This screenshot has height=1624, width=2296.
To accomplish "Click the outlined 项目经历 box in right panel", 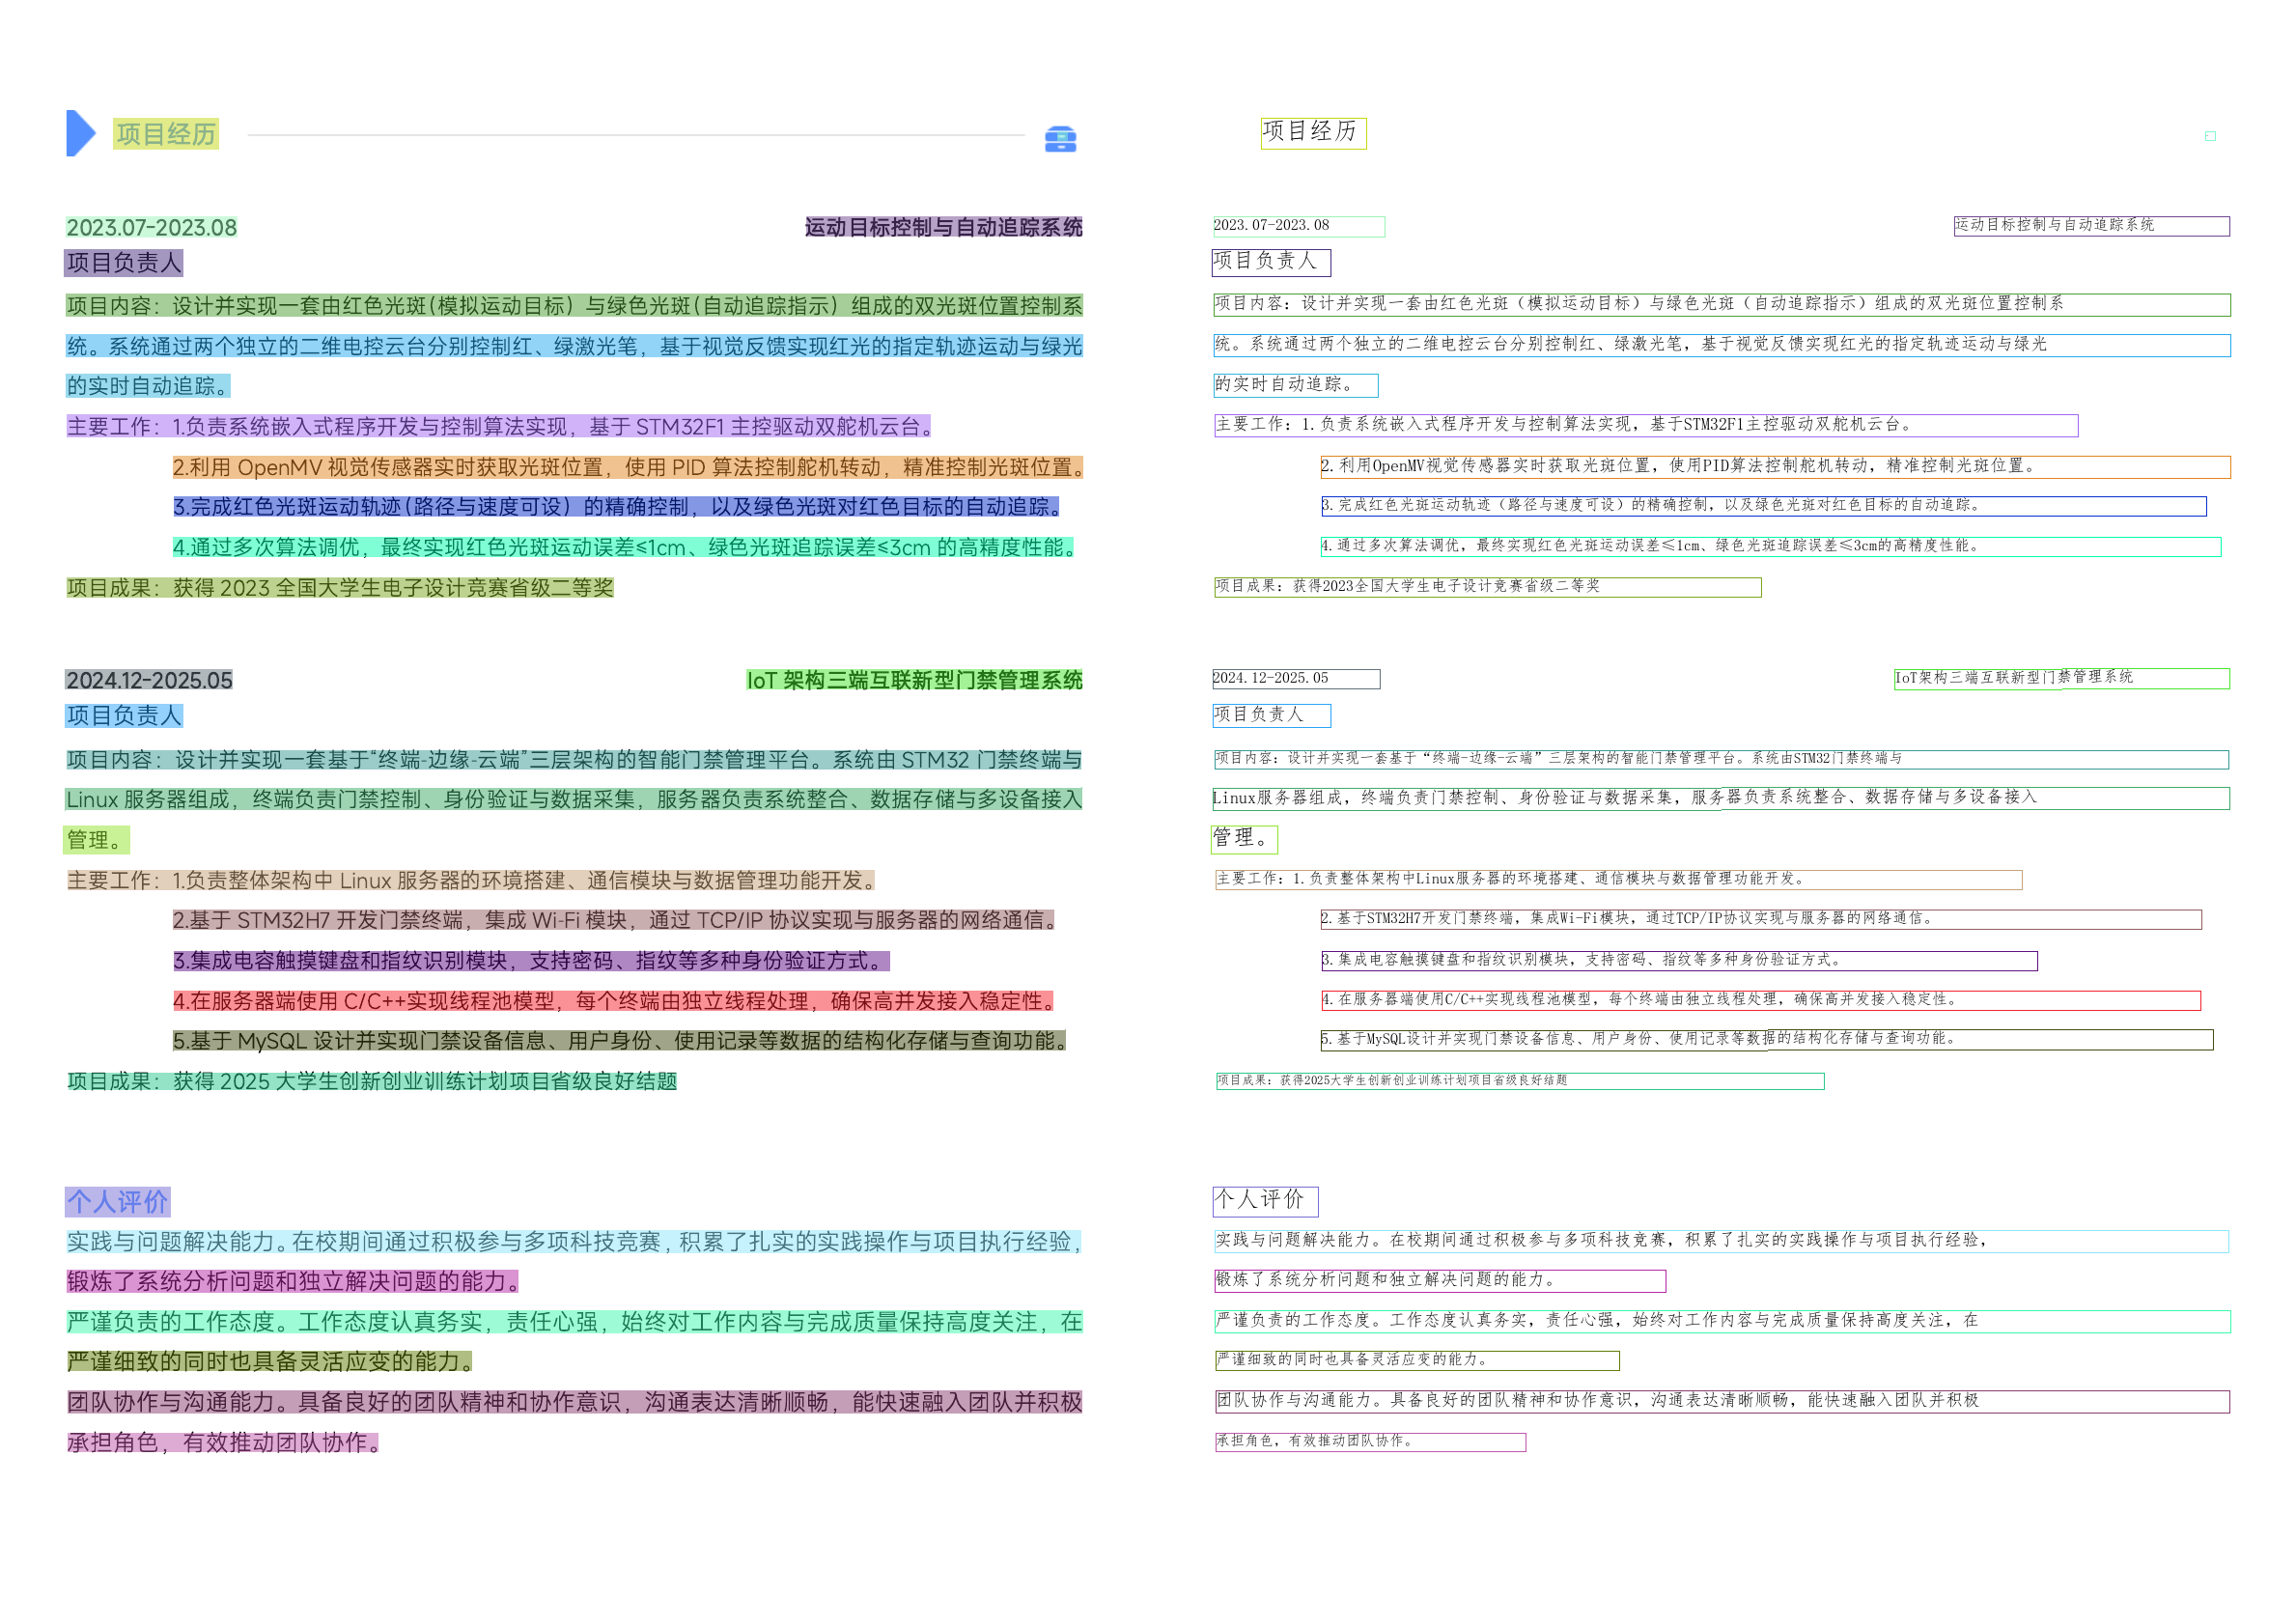I will 1313,133.
